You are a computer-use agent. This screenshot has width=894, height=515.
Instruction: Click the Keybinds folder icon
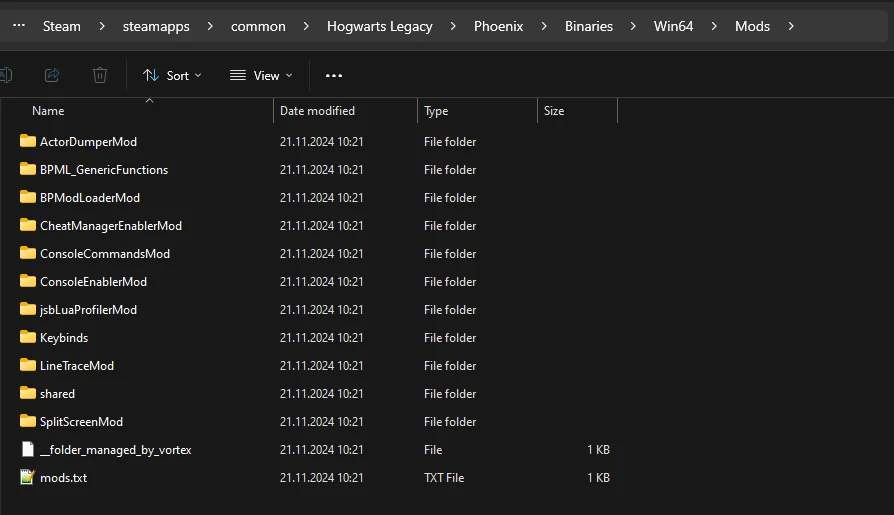pos(28,338)
